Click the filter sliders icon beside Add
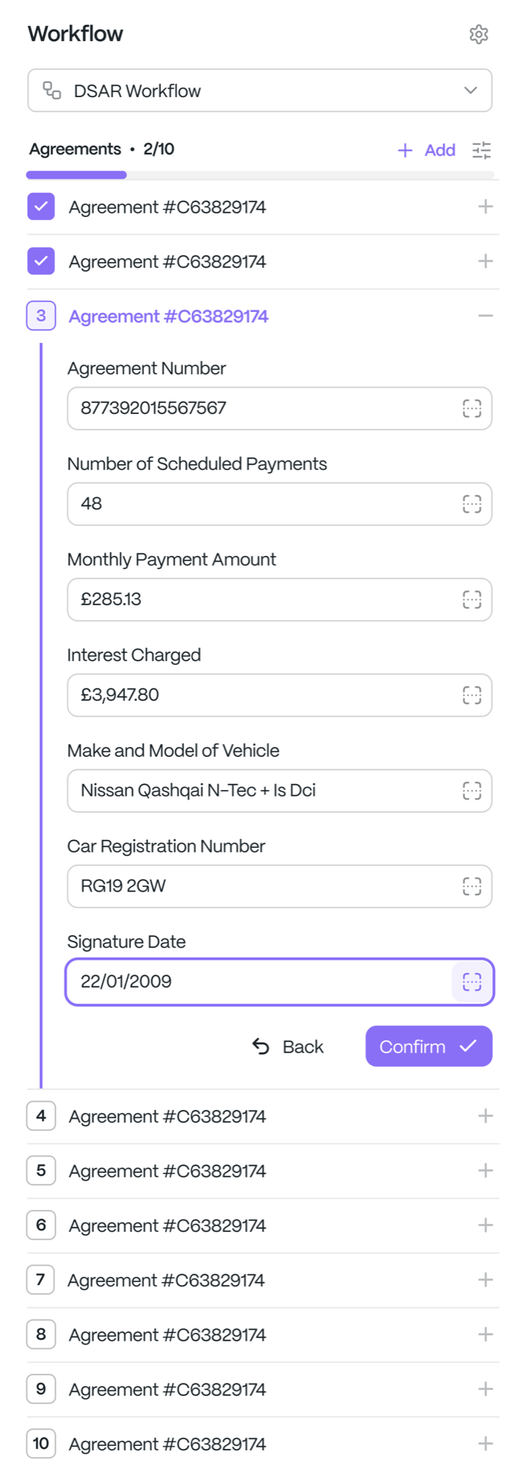 [482, 150]
